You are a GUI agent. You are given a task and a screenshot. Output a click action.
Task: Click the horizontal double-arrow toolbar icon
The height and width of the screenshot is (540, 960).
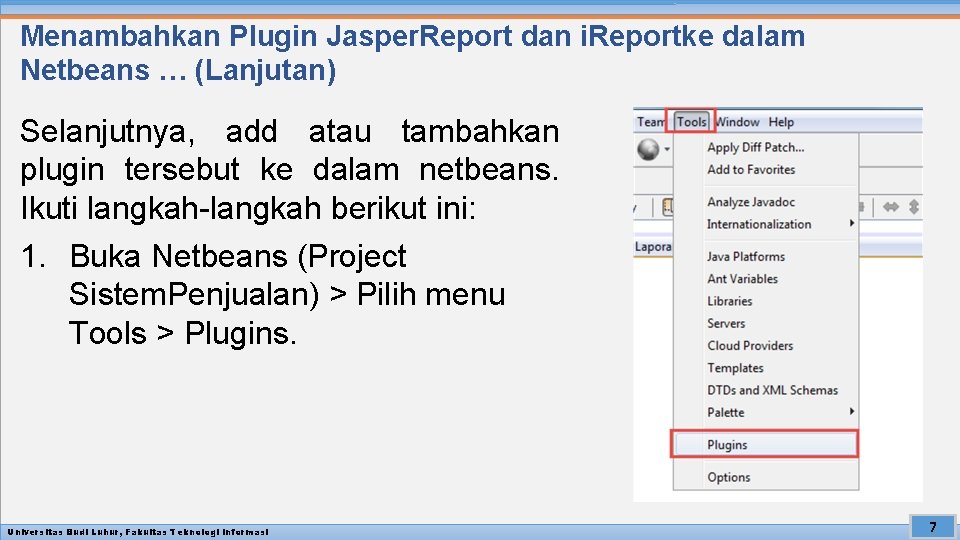click(891, 207)
